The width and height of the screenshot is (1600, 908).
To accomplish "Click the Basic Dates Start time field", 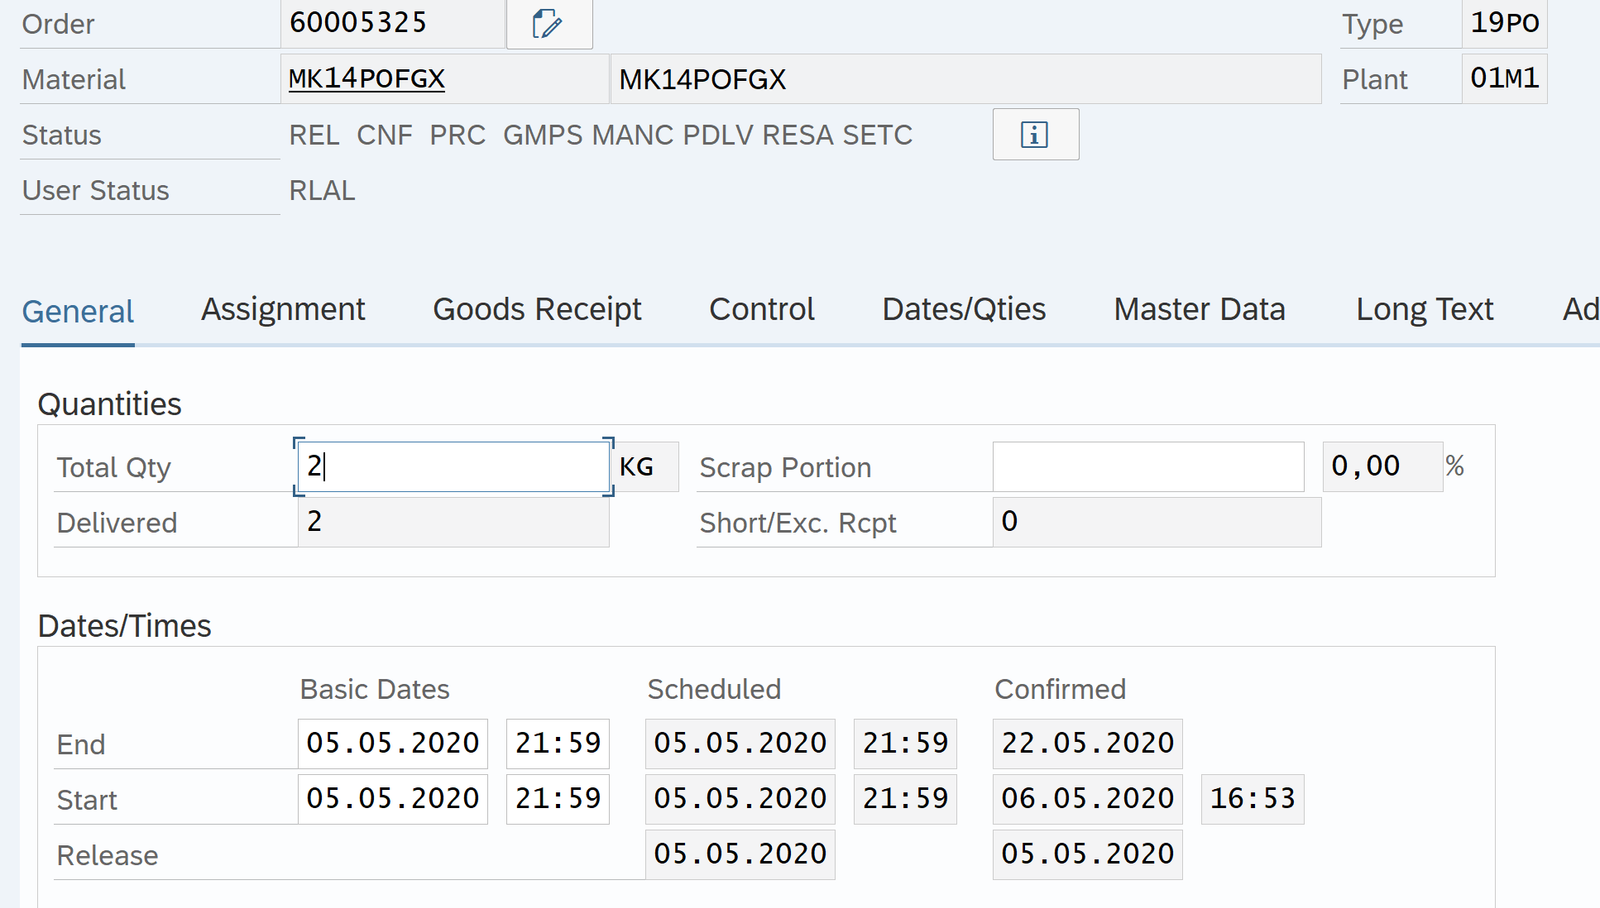I will tap(557, 799).
